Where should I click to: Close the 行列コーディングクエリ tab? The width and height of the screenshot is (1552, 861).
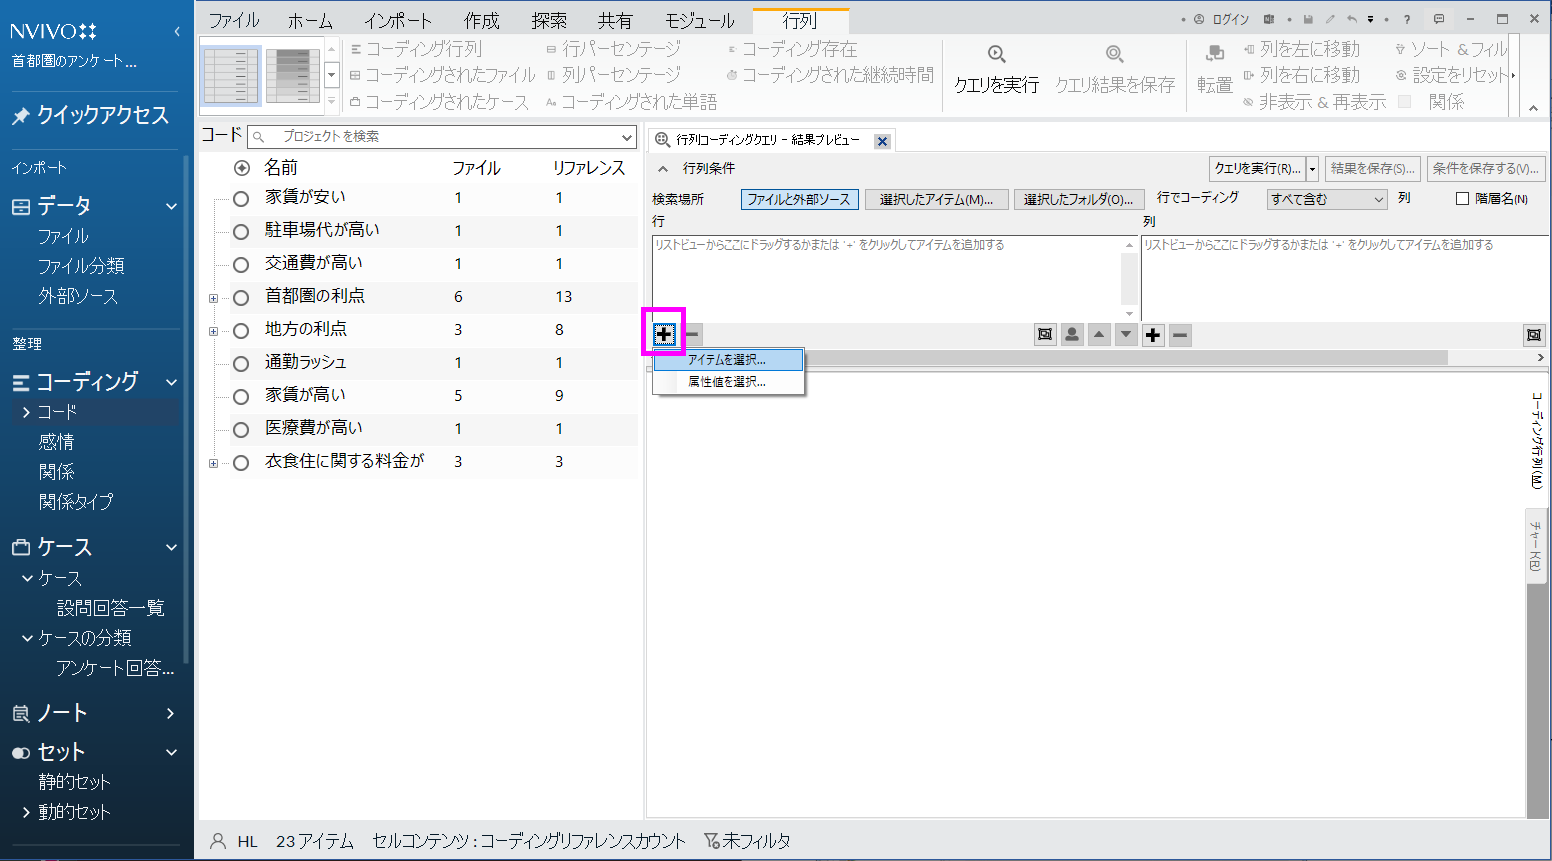882,141
